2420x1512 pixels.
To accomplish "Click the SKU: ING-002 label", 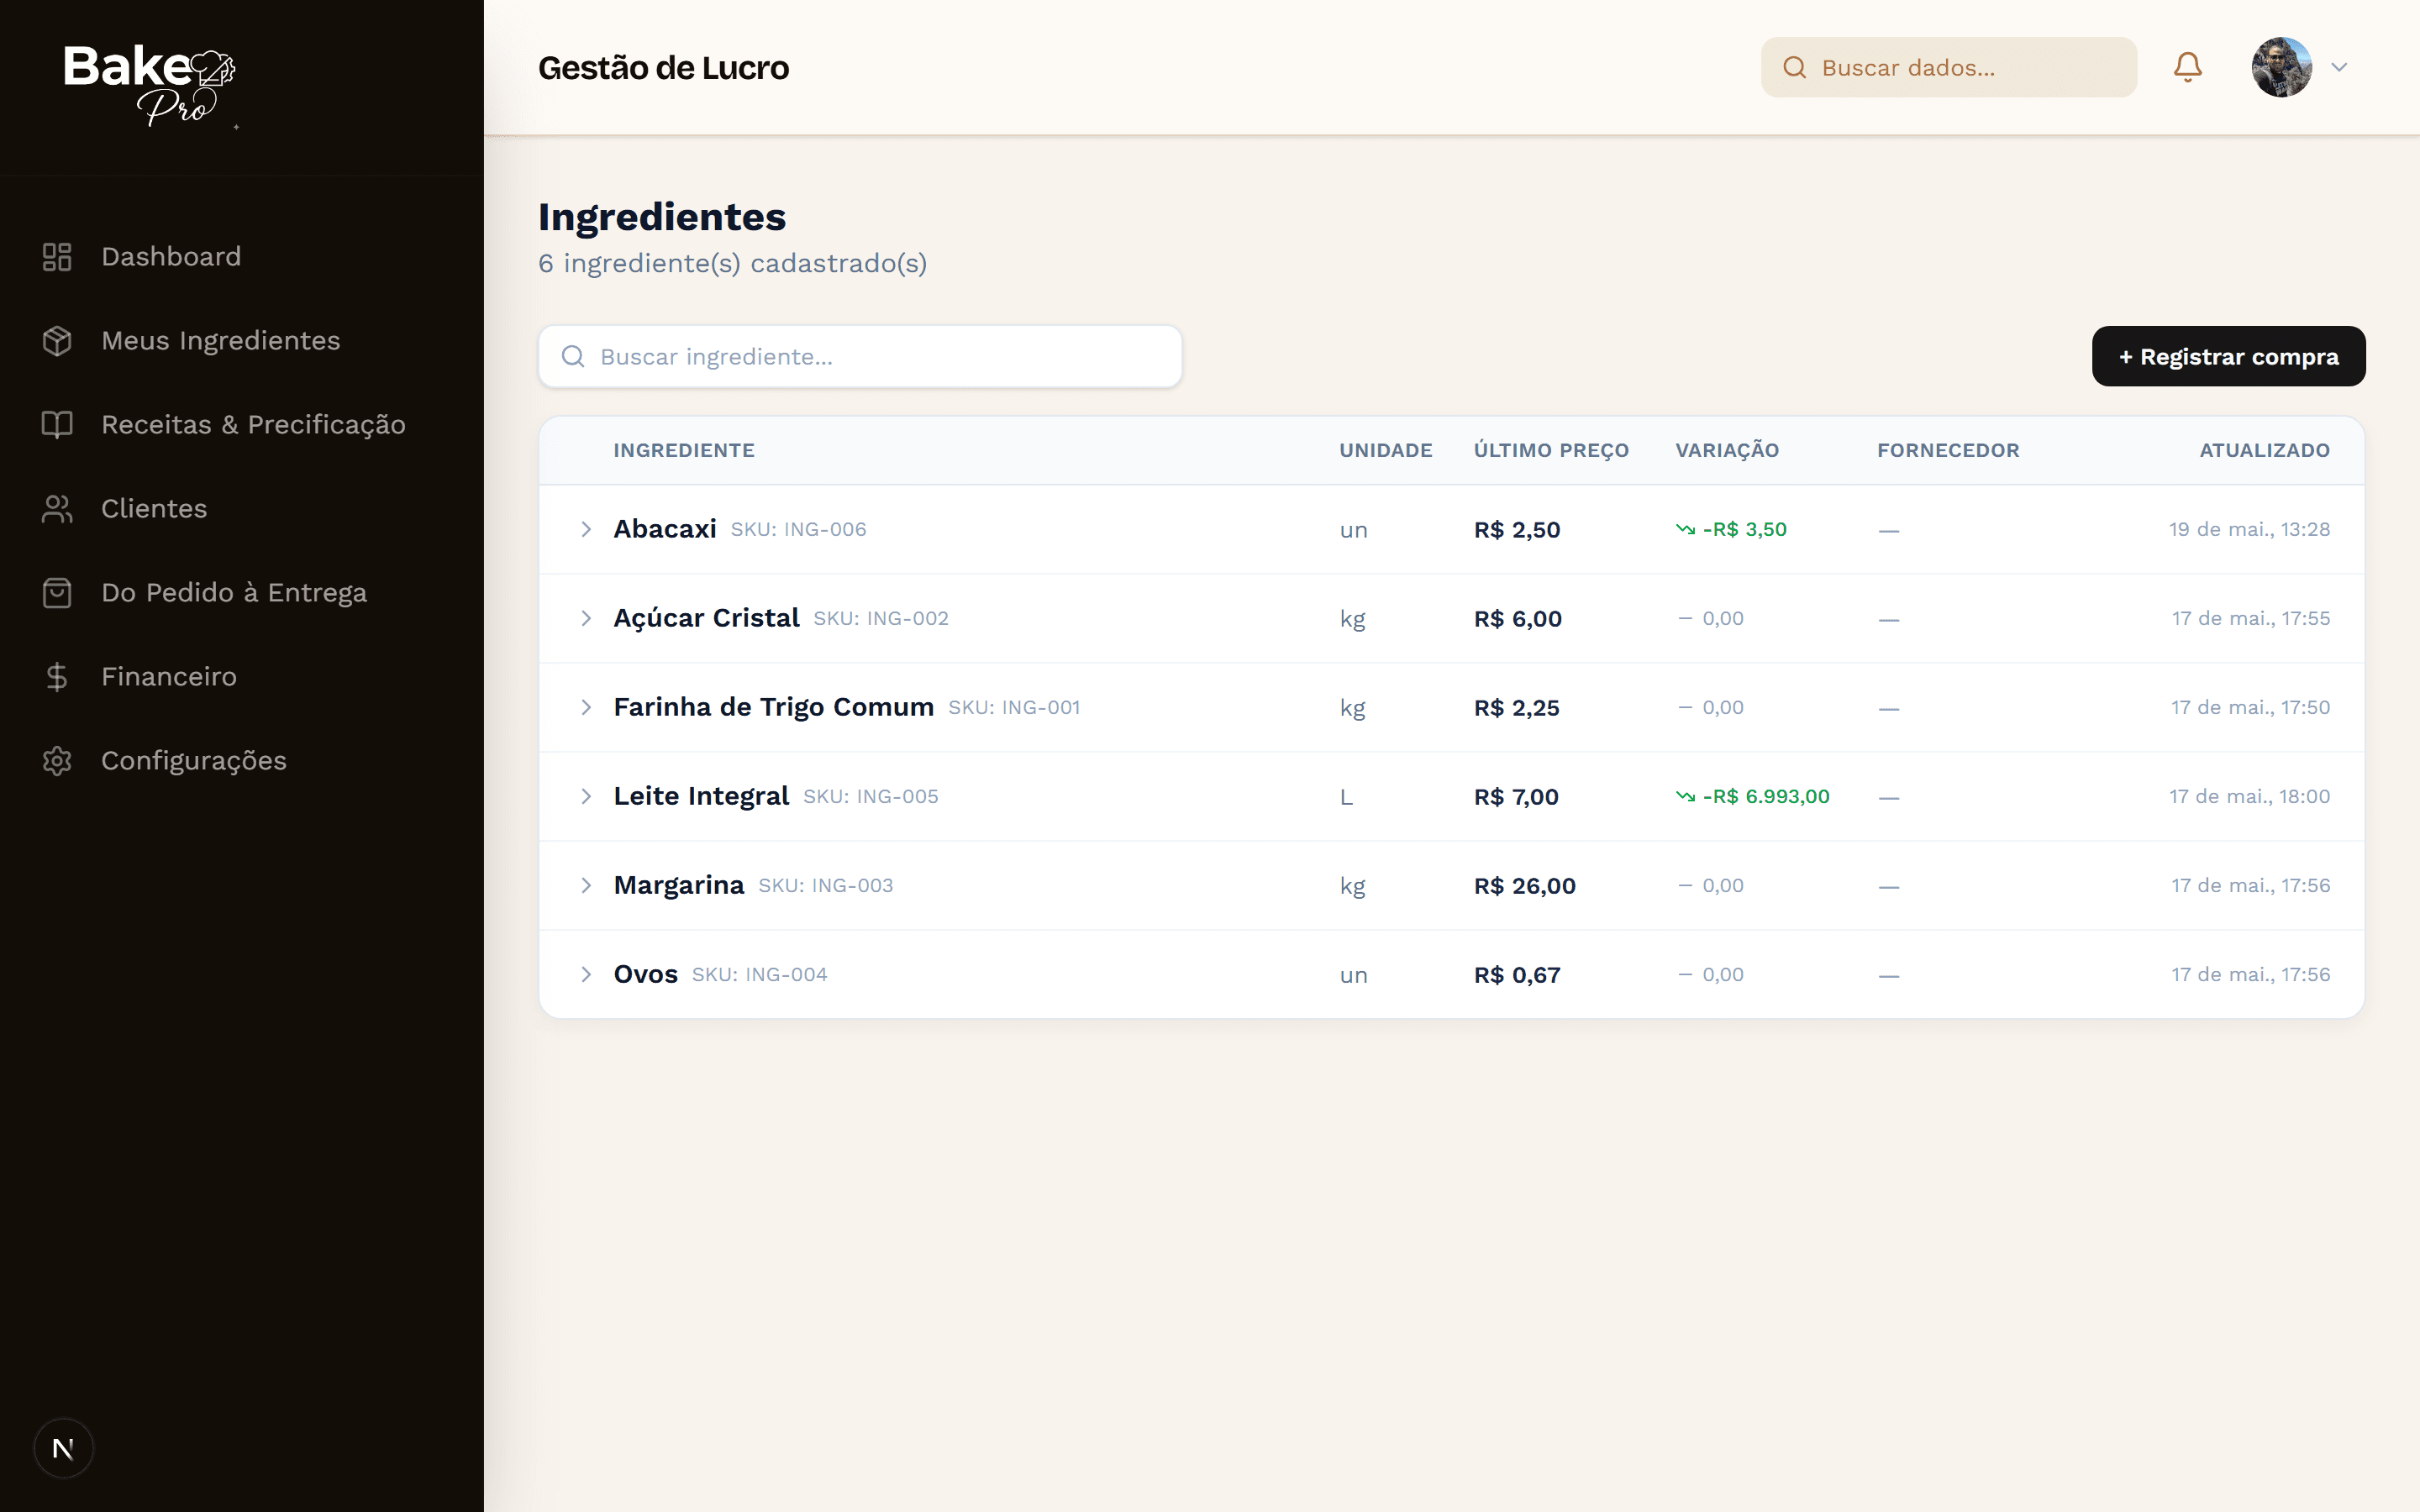I will coord(881,618).
